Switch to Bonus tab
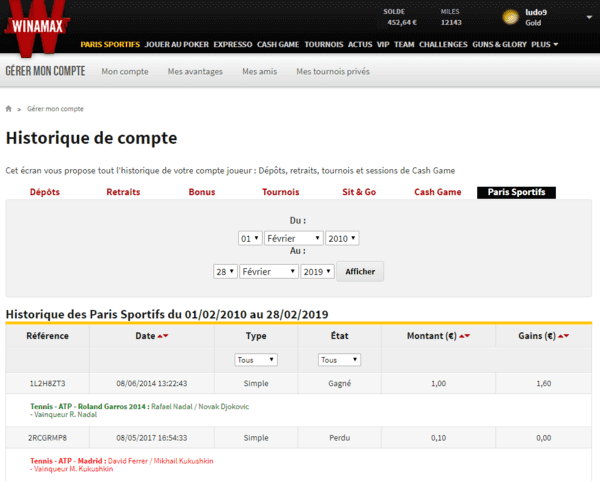The height and width of the screenshot is (481, 600). click(x=202, y=192)
